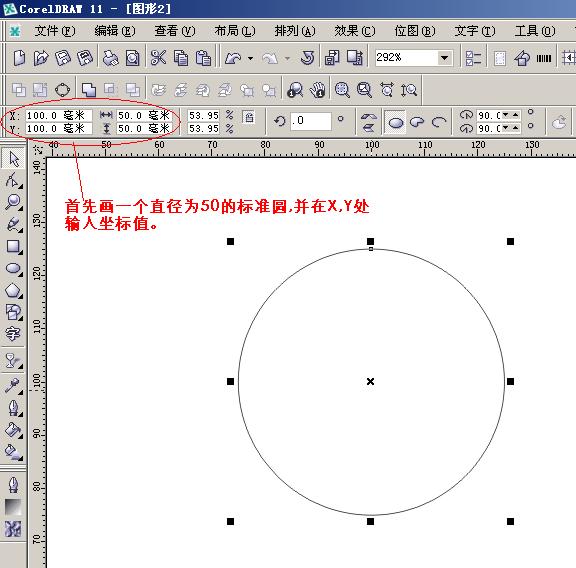Select the Eyedropper tool
Image resolution: width=576 pixels, height=568 pixels.
coord(13,386)
